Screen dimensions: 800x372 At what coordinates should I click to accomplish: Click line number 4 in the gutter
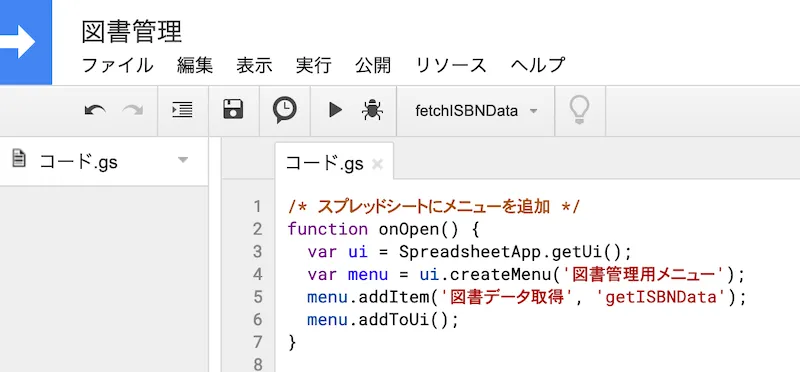[x=257, y=275]
